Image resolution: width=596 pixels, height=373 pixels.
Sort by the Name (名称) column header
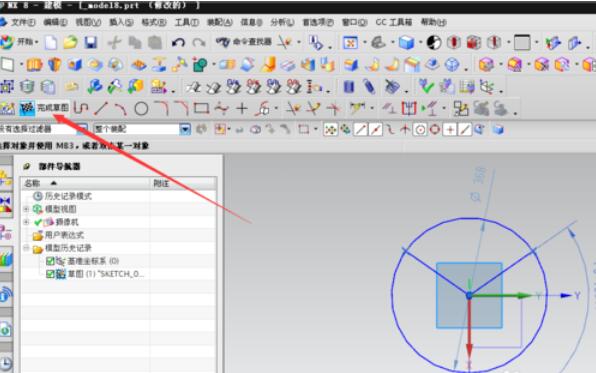point(85,184)
